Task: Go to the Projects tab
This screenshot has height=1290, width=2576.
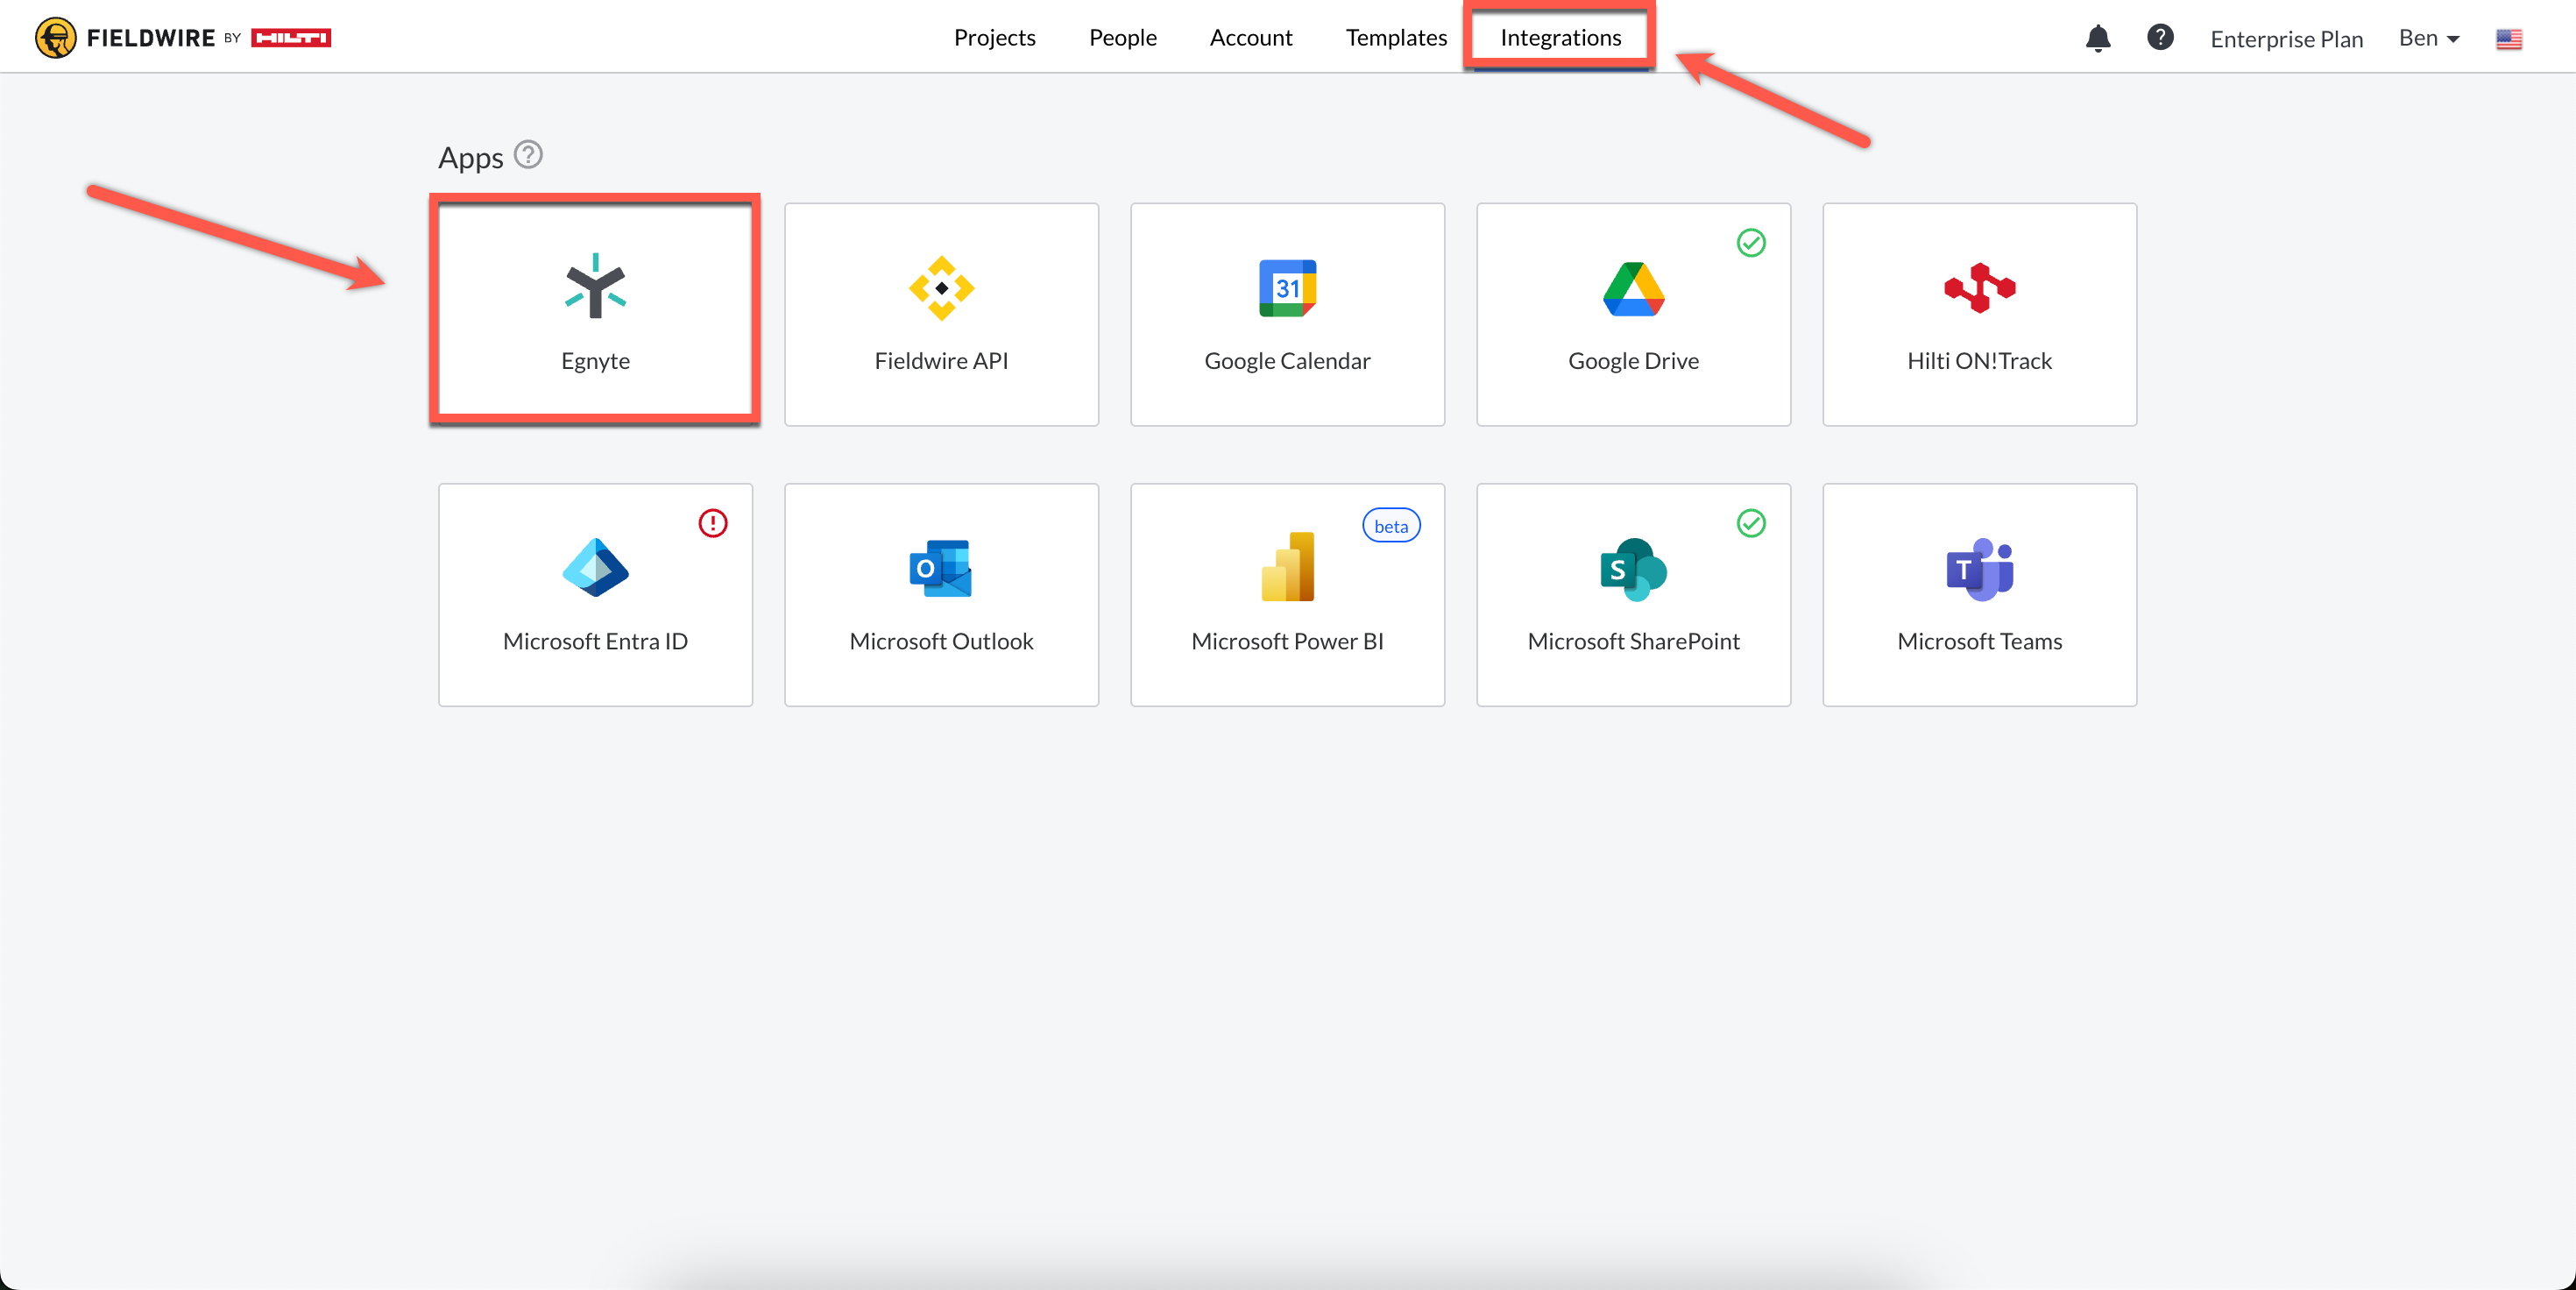Action: click(994, 37)
